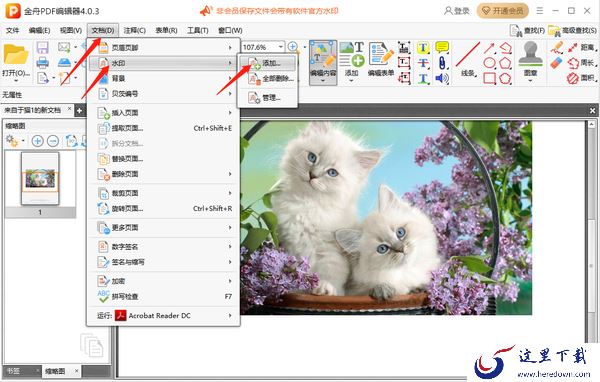This screenshot has width=600, height=382.
Task: Open the 贝茨编号 Bates numbering submenu
Action: tap(164, 94)
